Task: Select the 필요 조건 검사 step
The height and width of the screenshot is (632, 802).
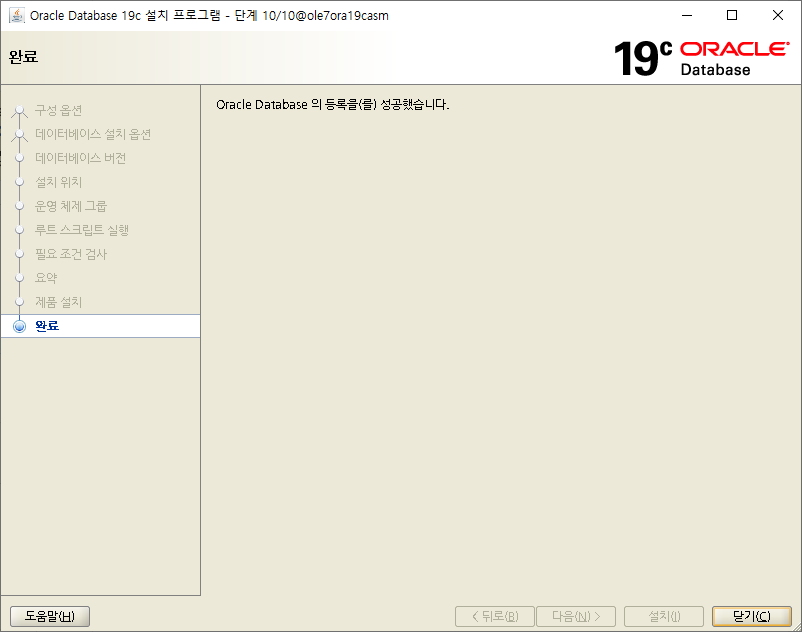Action: click(71, 254)
